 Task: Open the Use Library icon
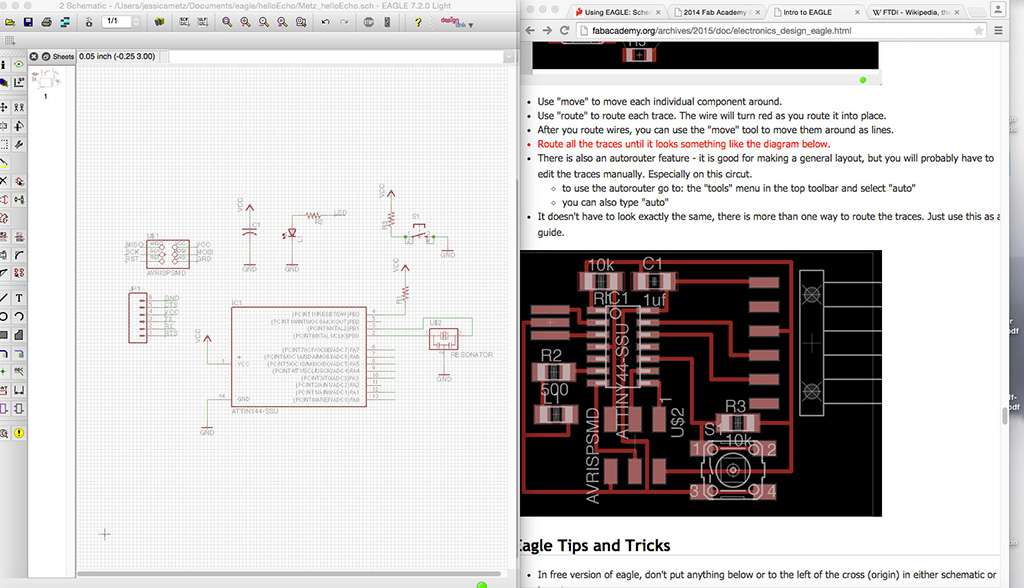pyautogui.click(x=159, y=22)
